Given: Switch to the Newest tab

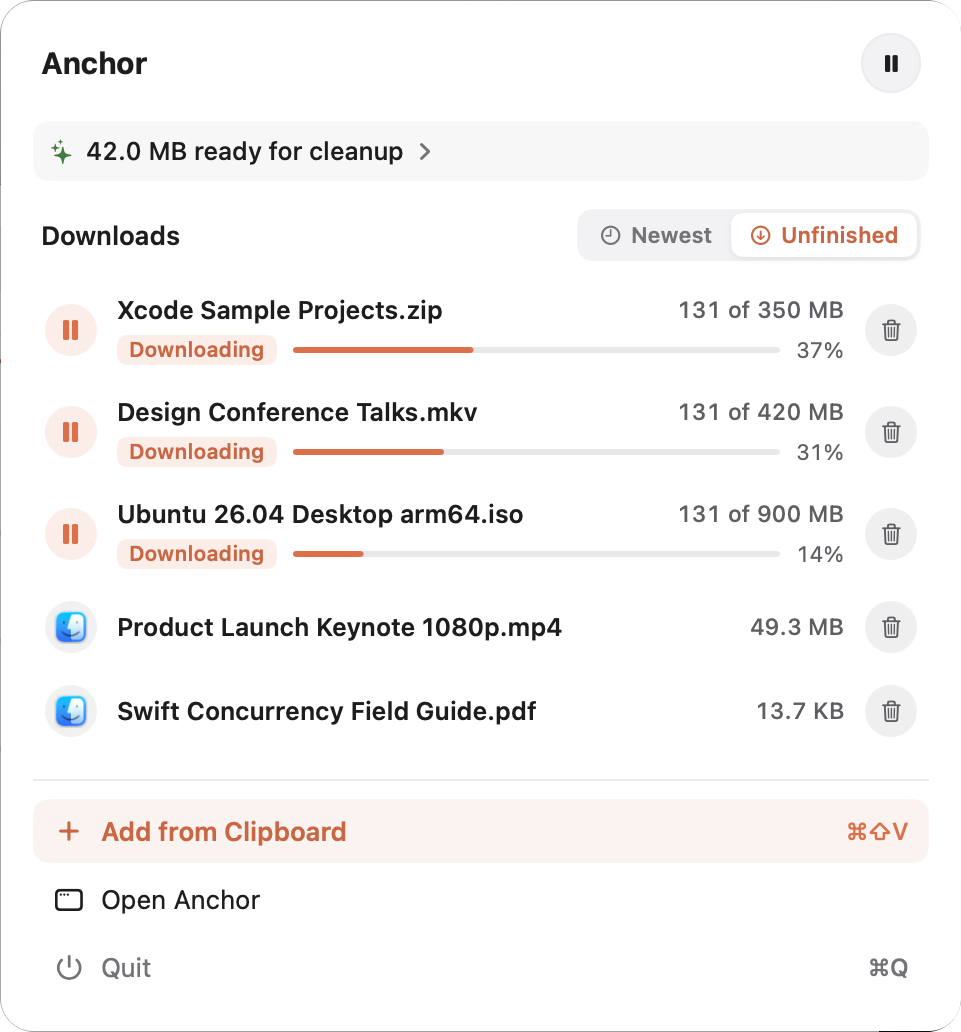Looking at the screenshot, I should tap(656, 235).
